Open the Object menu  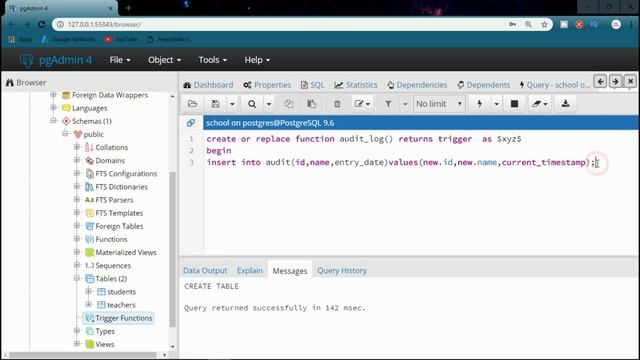[164, 60]
